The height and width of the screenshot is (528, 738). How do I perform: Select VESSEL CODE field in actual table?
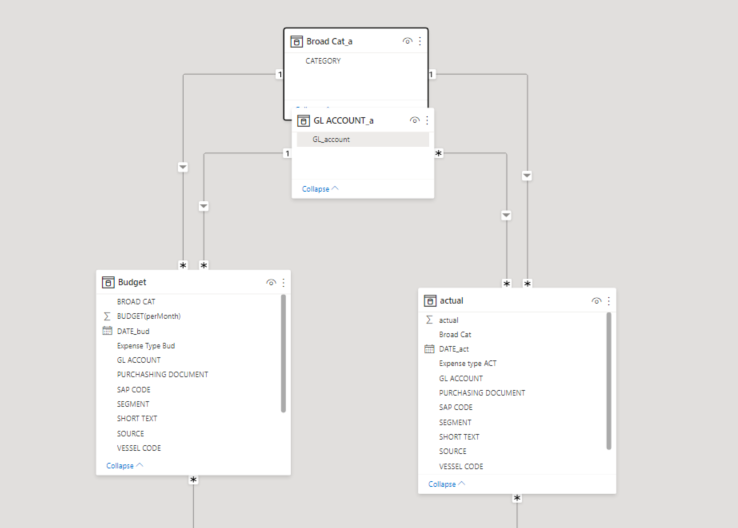tap(461, 466)
